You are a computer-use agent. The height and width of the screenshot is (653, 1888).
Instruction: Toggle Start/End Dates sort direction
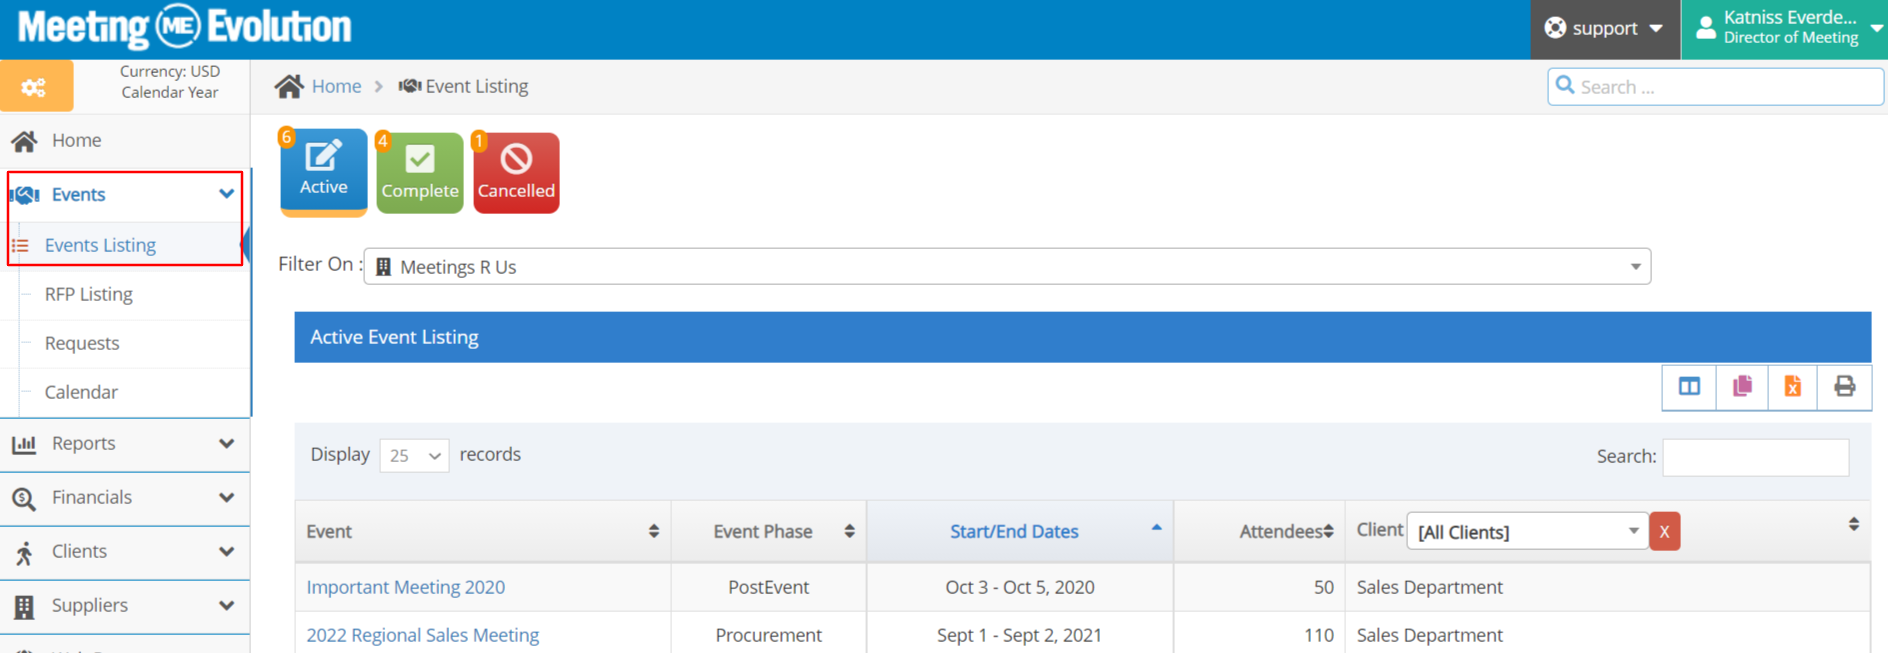pos(1156,527)
